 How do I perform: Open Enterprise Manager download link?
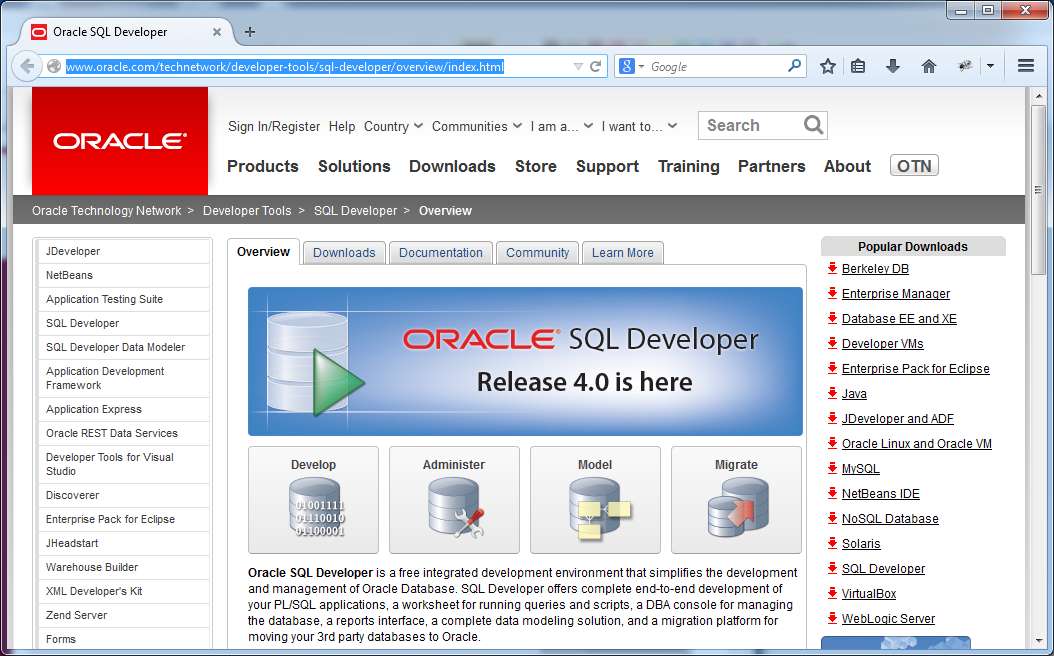(896, 294)
